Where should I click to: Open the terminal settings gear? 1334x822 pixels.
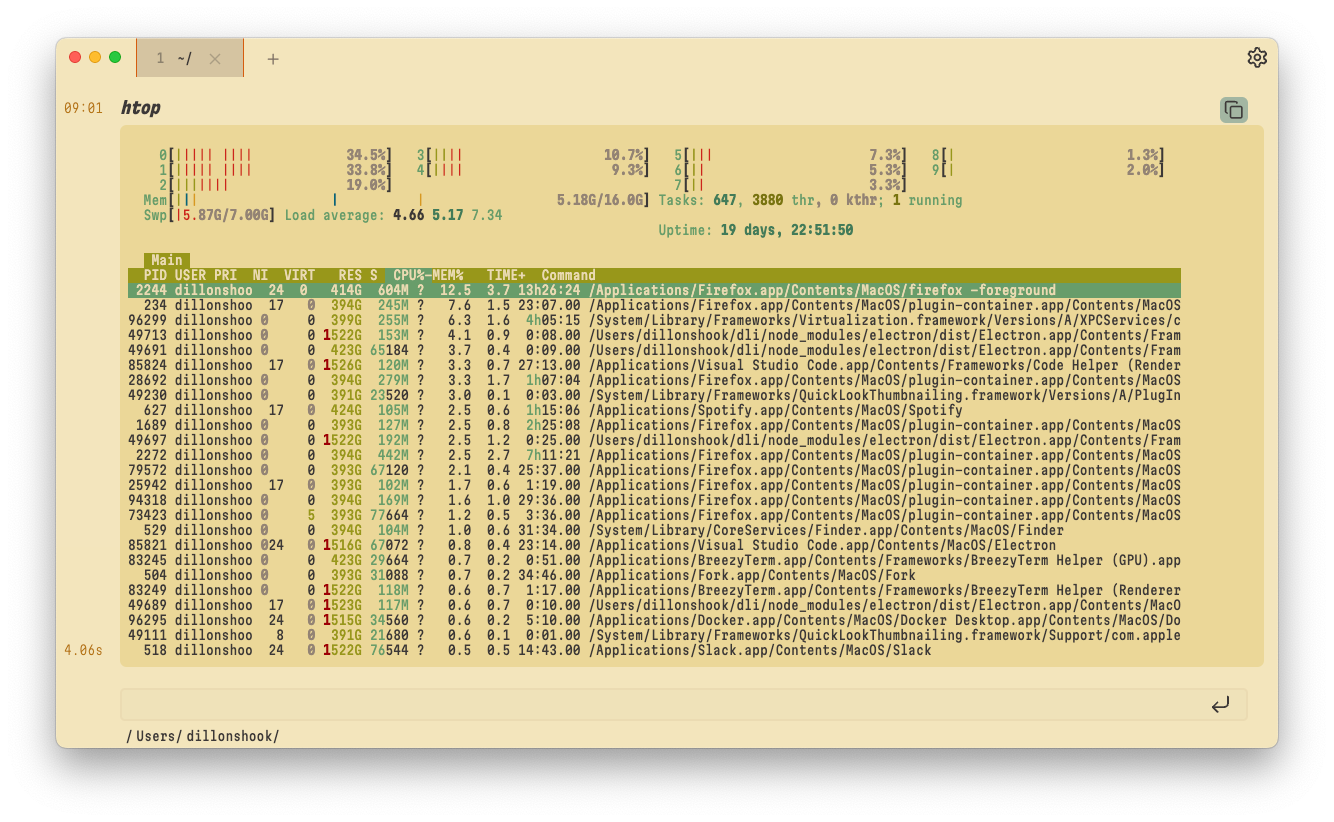click(1257, 57)
